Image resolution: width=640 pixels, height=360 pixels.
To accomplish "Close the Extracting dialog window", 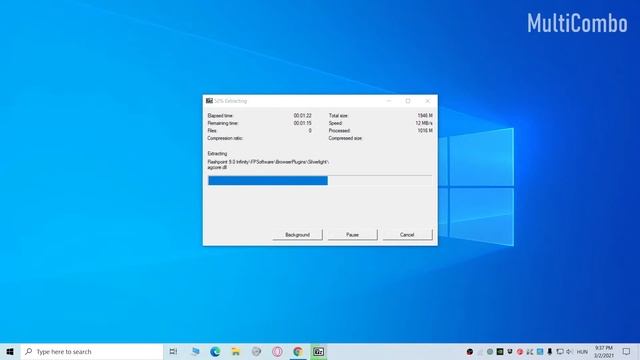I will click(427, 101).
